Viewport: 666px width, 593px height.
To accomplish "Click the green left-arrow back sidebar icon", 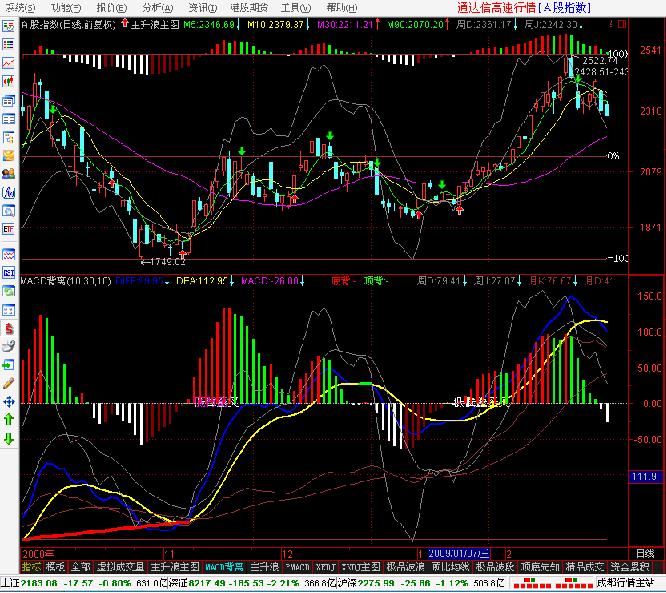I will [x=8, y=365].
